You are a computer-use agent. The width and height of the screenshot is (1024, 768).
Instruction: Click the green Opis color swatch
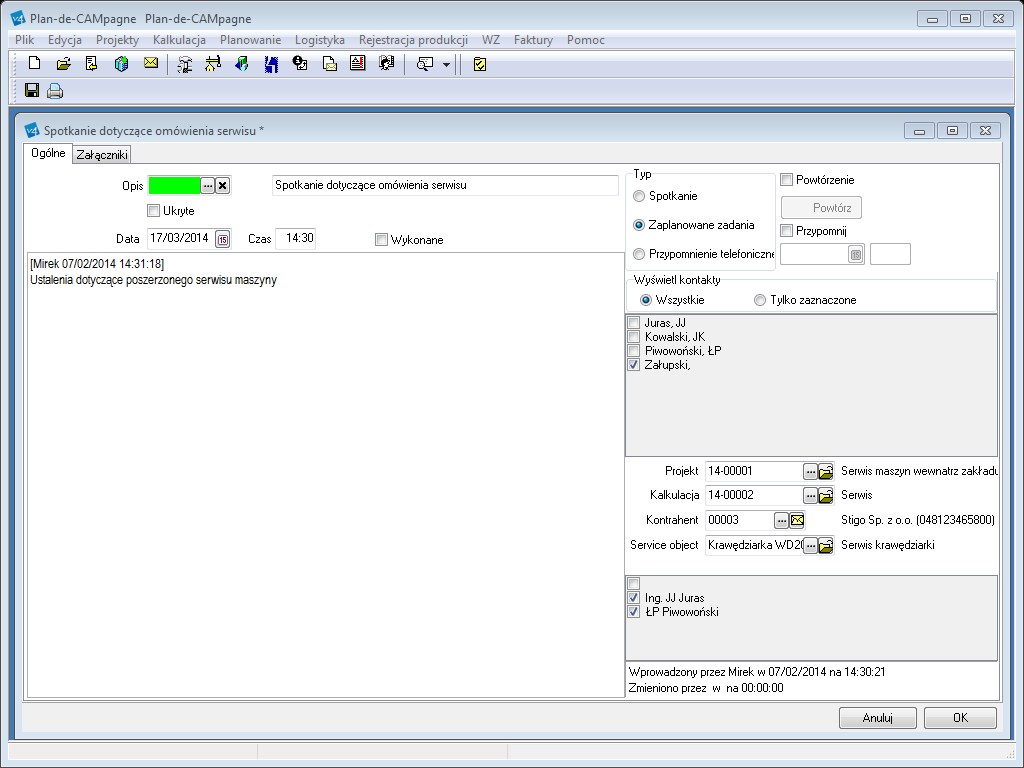(174, 185)
